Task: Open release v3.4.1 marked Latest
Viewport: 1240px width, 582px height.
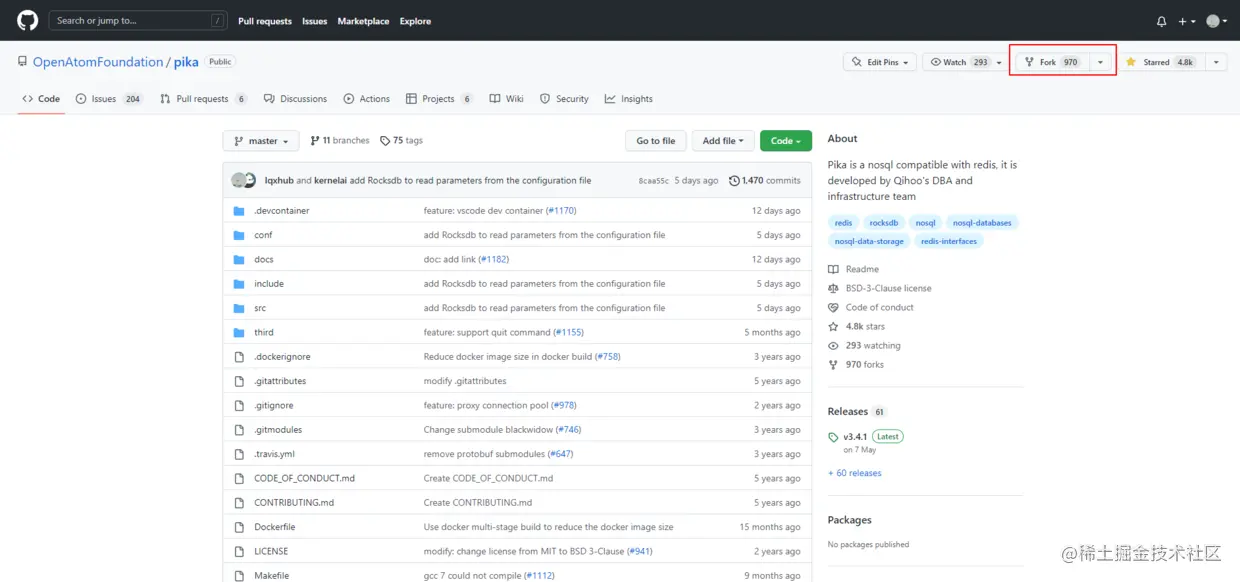Action: (x=857, y=436)
